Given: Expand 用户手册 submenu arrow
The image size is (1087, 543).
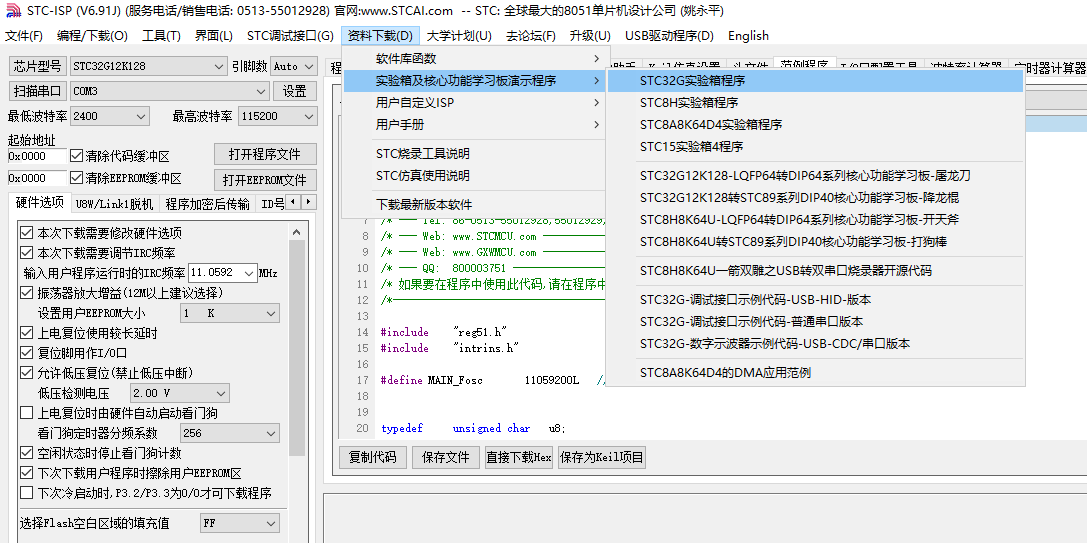Looking at the screenshot, I should [597, 125].
